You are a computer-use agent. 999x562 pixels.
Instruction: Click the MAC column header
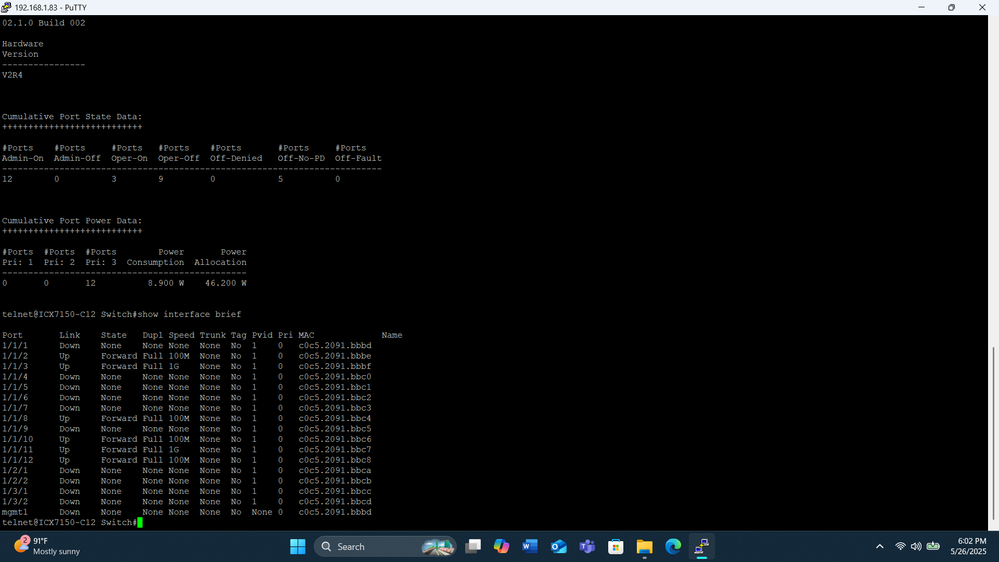coord(306,335)
